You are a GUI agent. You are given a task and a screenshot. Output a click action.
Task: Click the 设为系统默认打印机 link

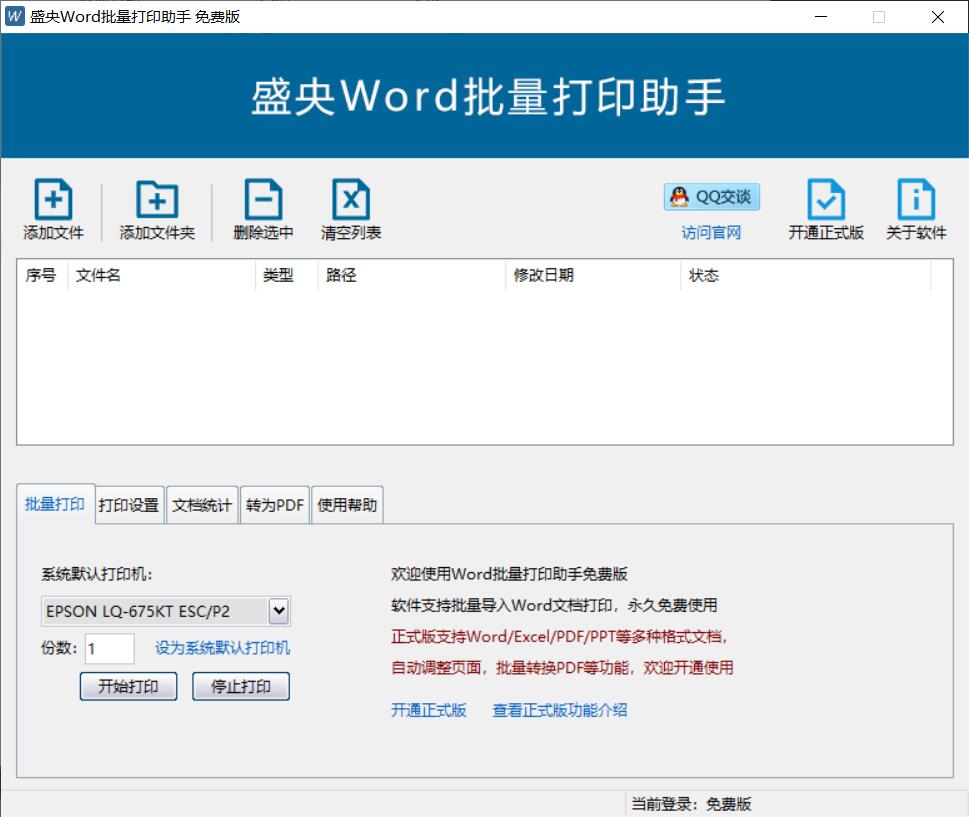click(222, 648)
